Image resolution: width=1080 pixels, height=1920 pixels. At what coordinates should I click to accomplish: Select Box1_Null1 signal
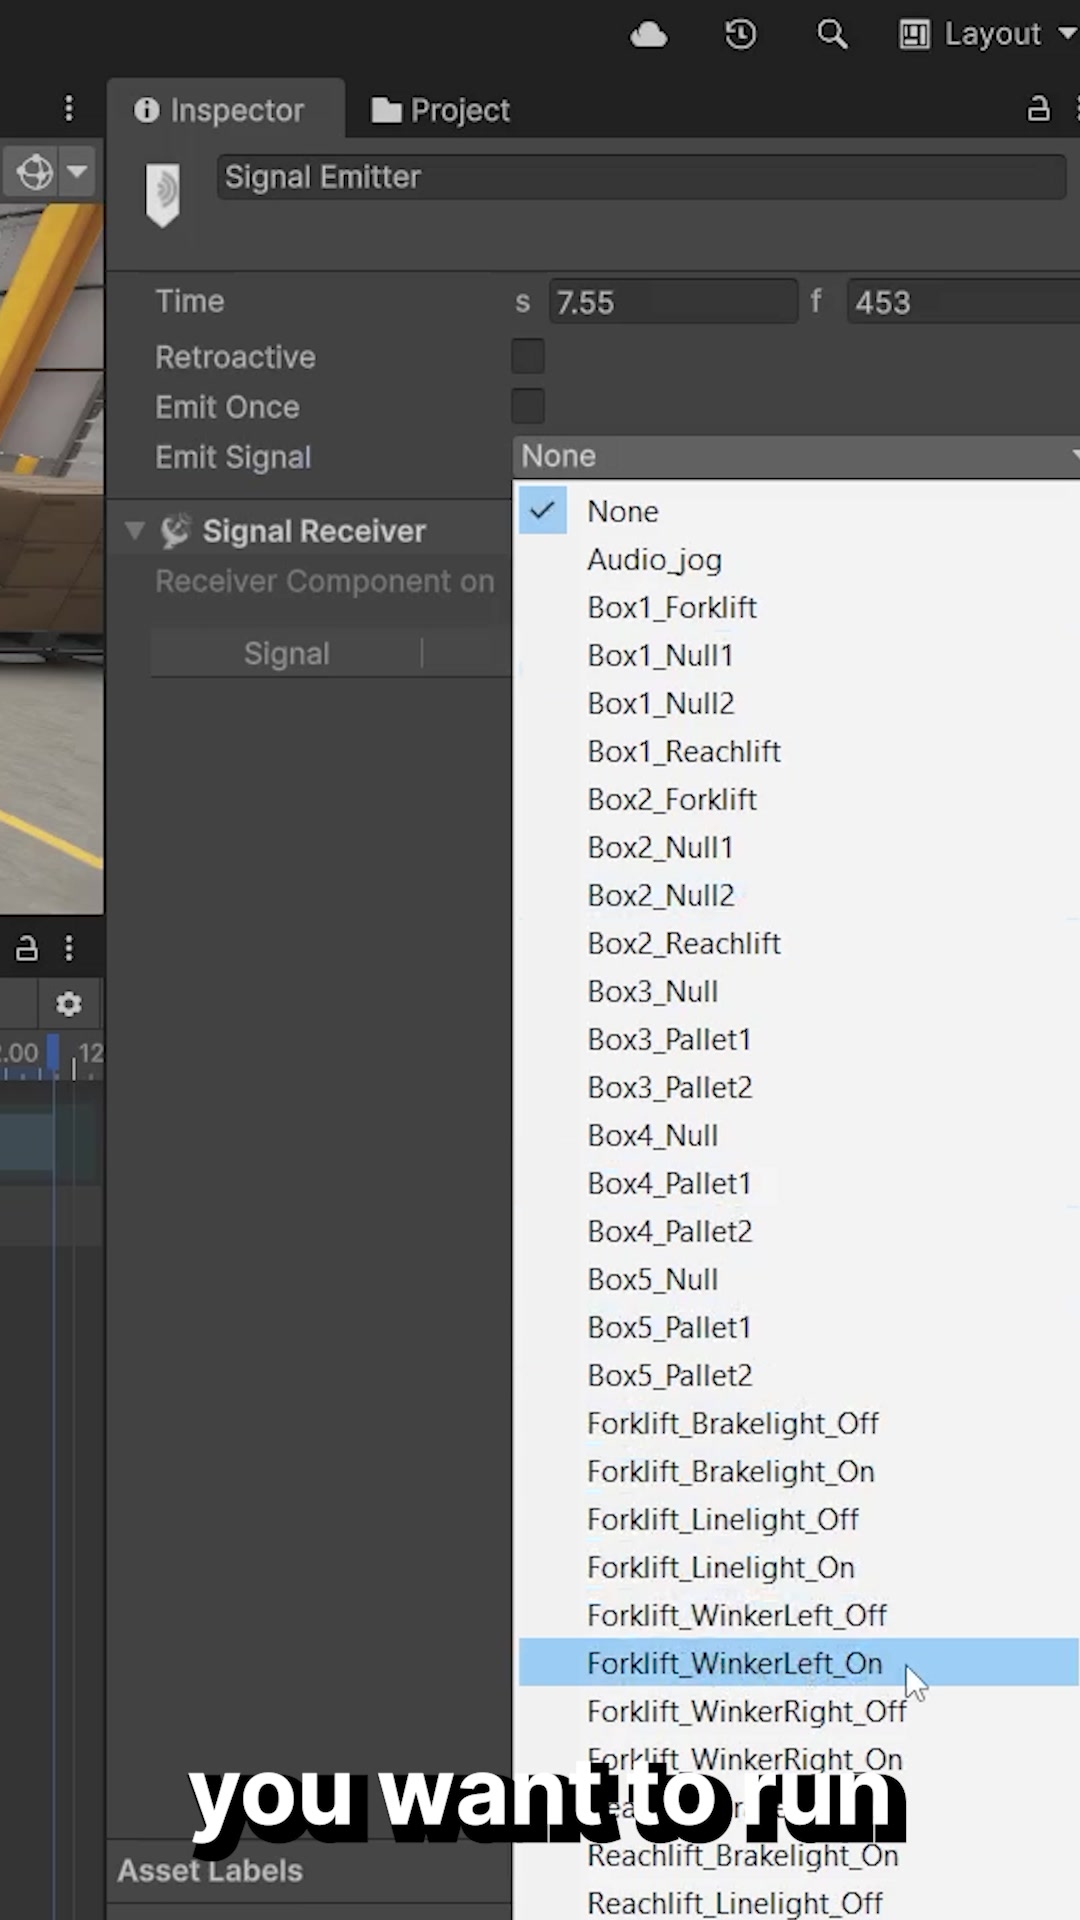tap(798, 655)
